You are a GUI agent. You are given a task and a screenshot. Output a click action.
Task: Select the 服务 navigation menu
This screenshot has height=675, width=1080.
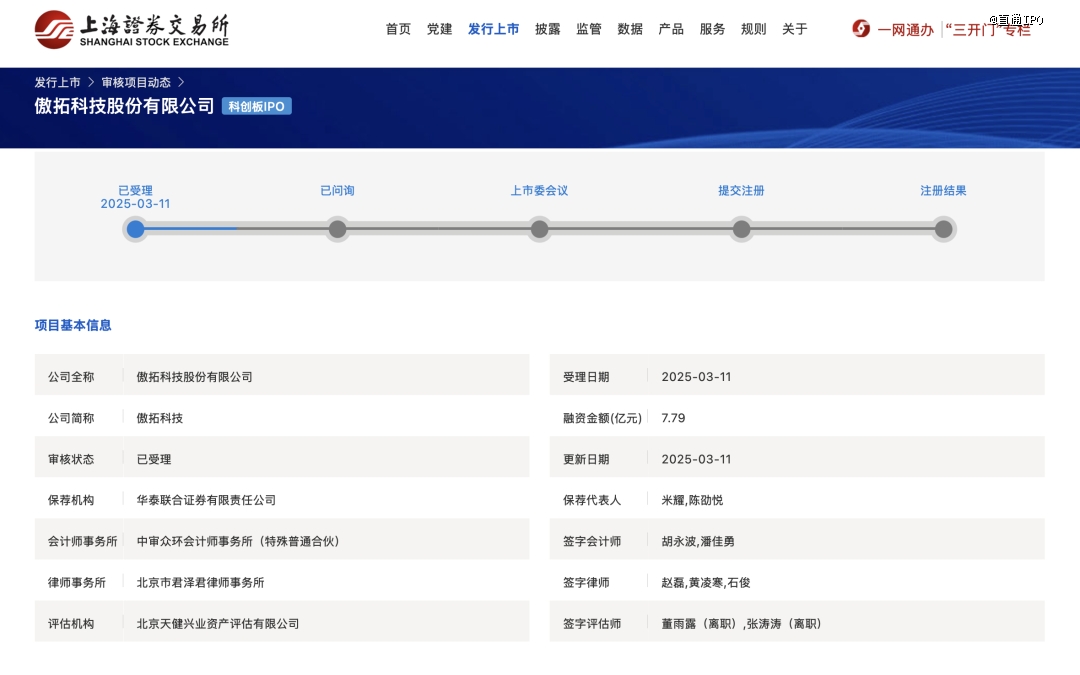[x=712, y=29]
